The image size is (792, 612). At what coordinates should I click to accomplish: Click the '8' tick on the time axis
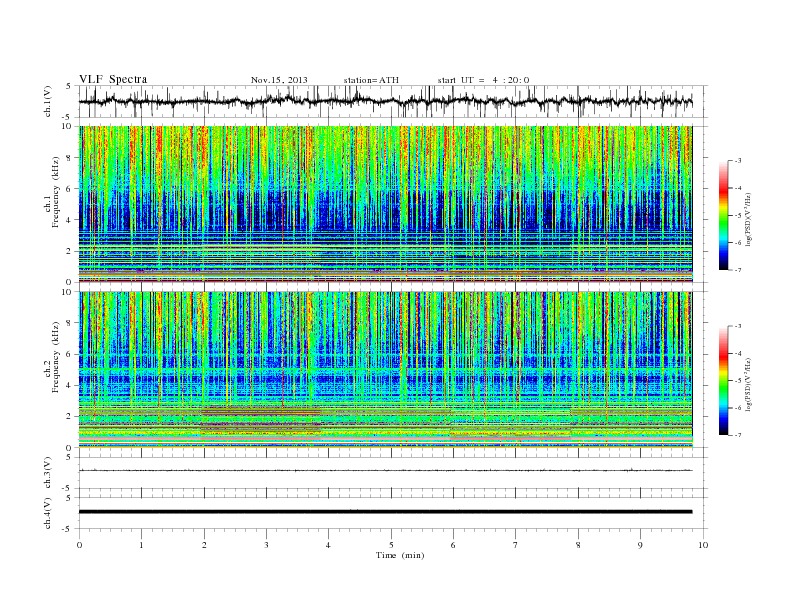[x=578, y=545]
